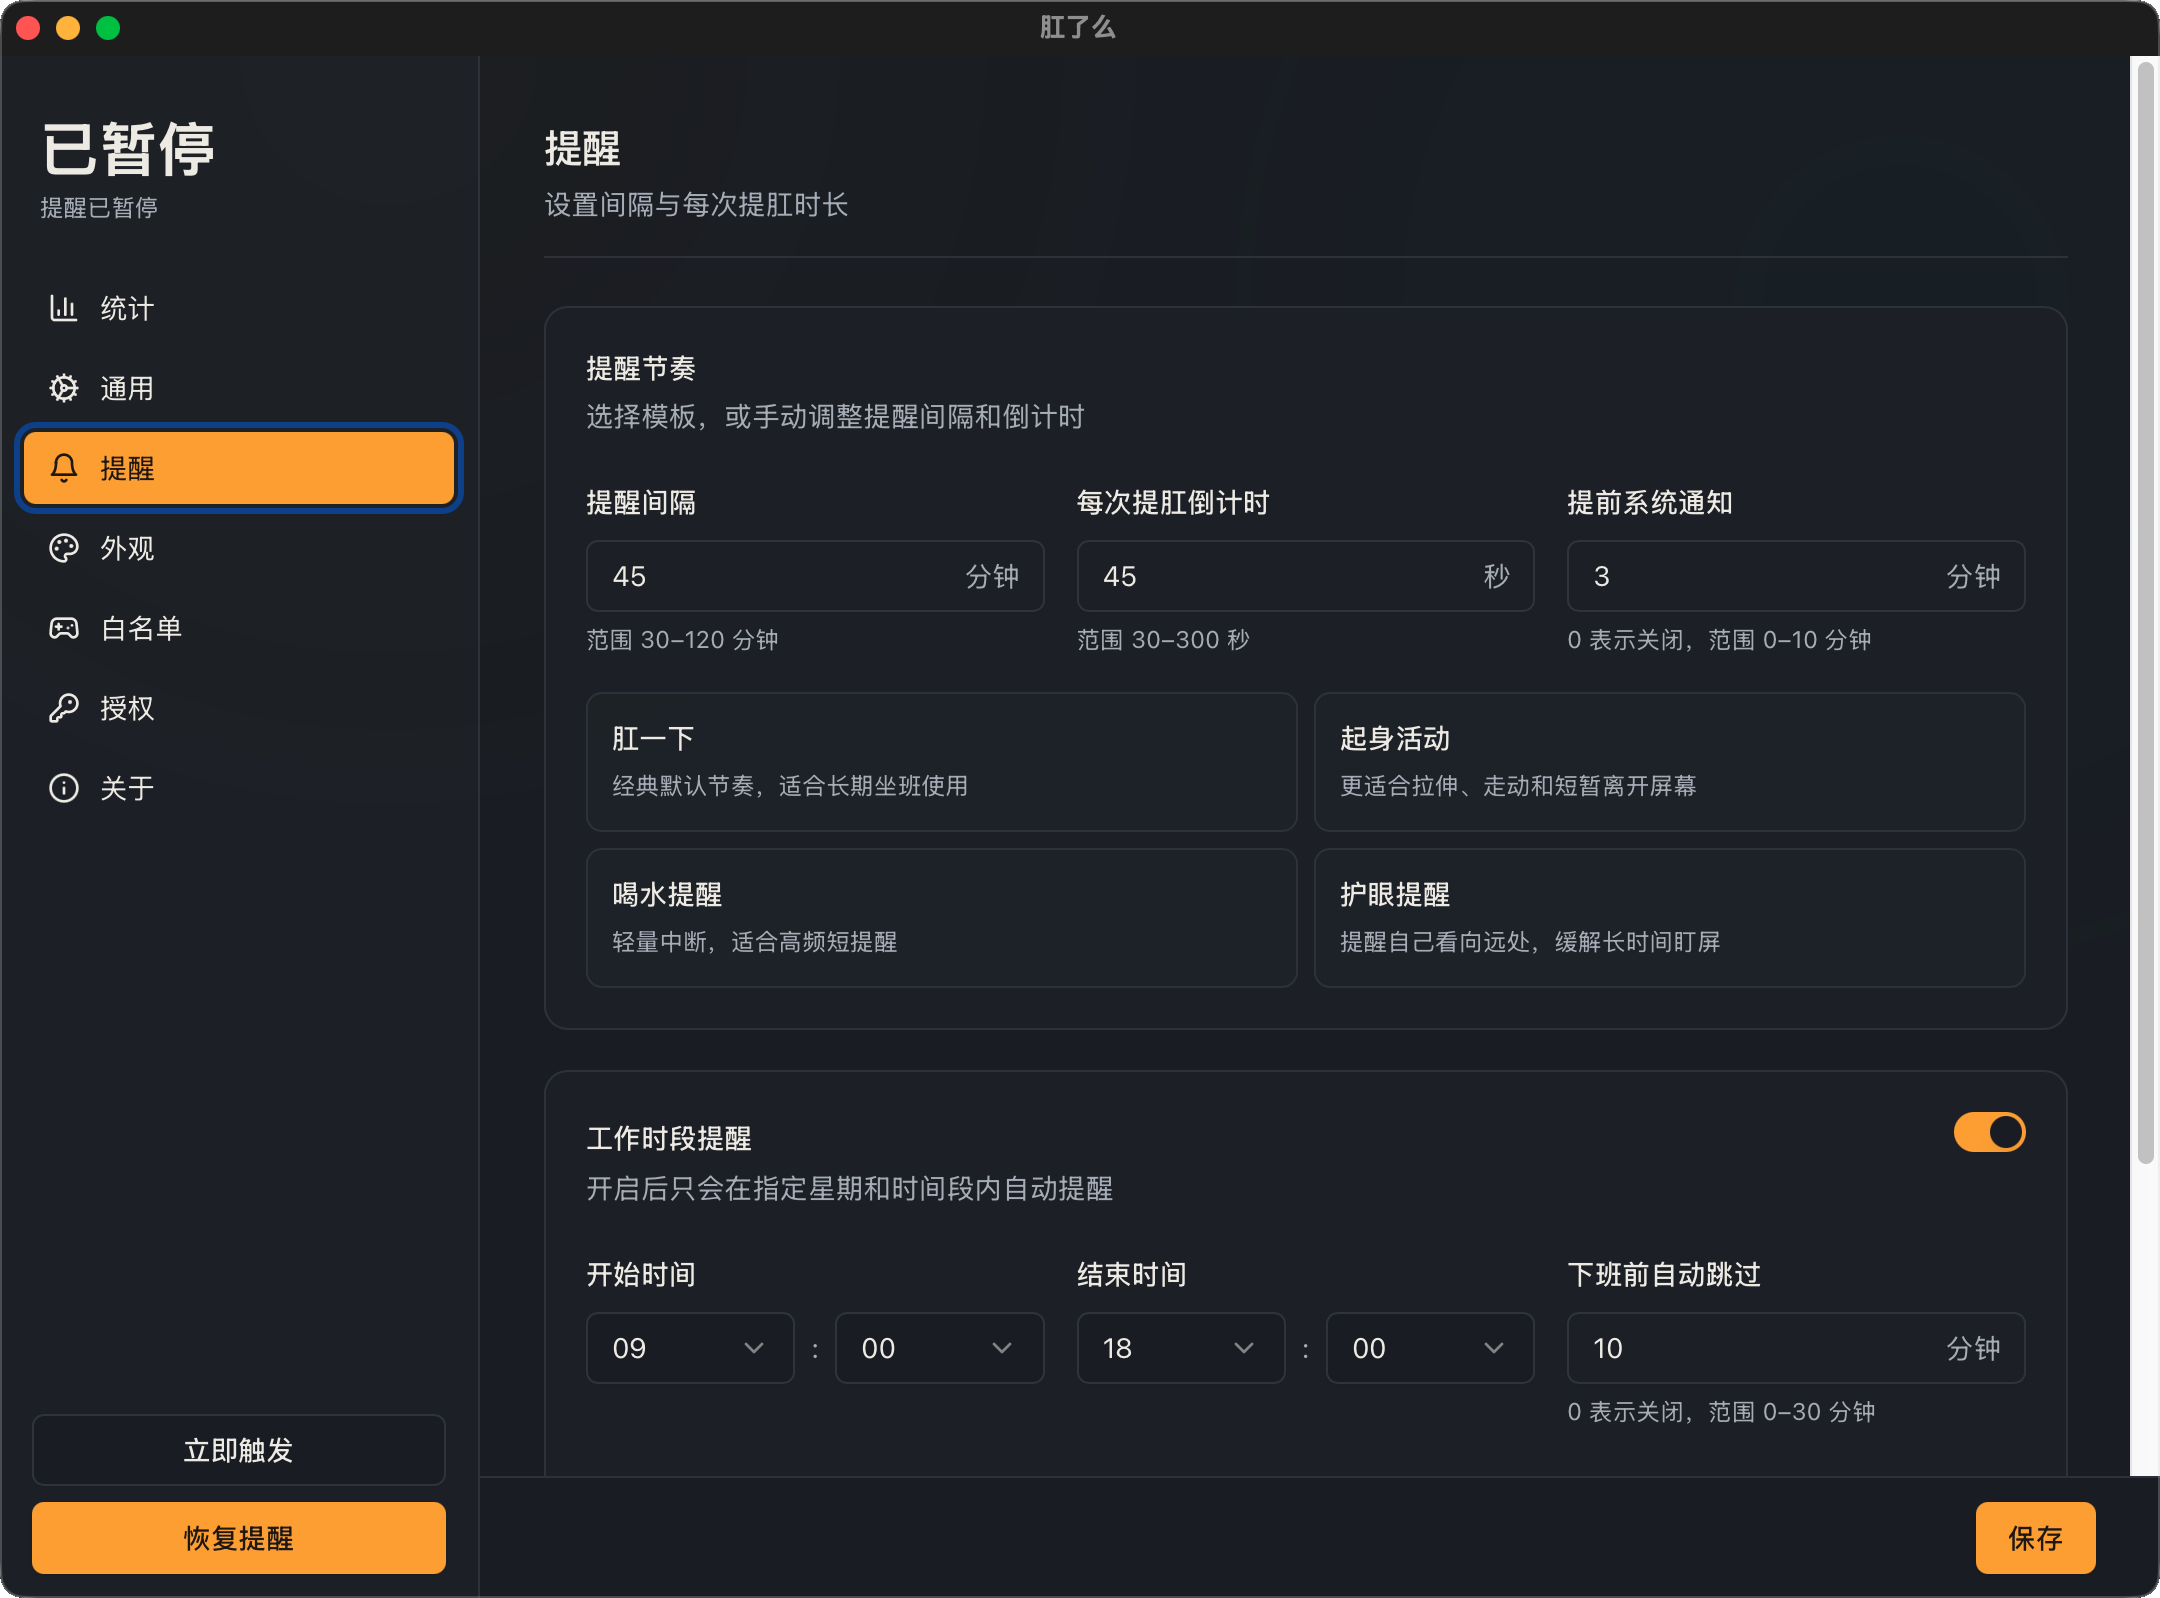Save settings with the 保存 button

2035,1538
